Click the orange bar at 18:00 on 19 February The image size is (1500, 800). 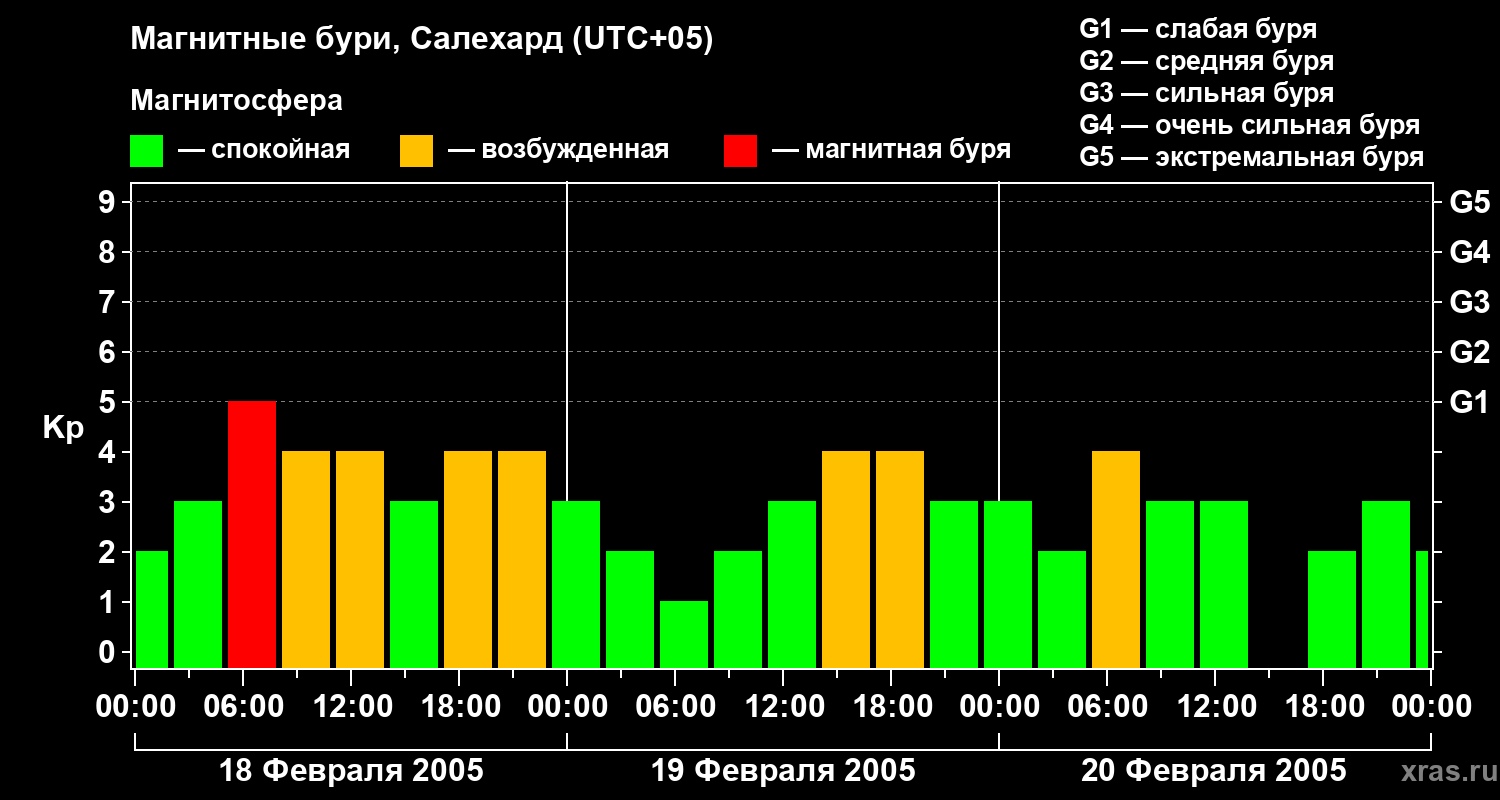(x=900, y=559)
